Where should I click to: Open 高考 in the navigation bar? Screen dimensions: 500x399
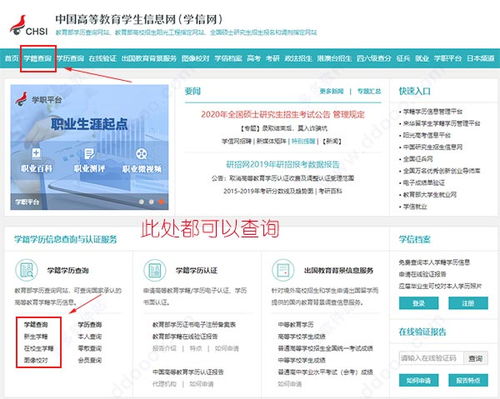tap(254, 58)
